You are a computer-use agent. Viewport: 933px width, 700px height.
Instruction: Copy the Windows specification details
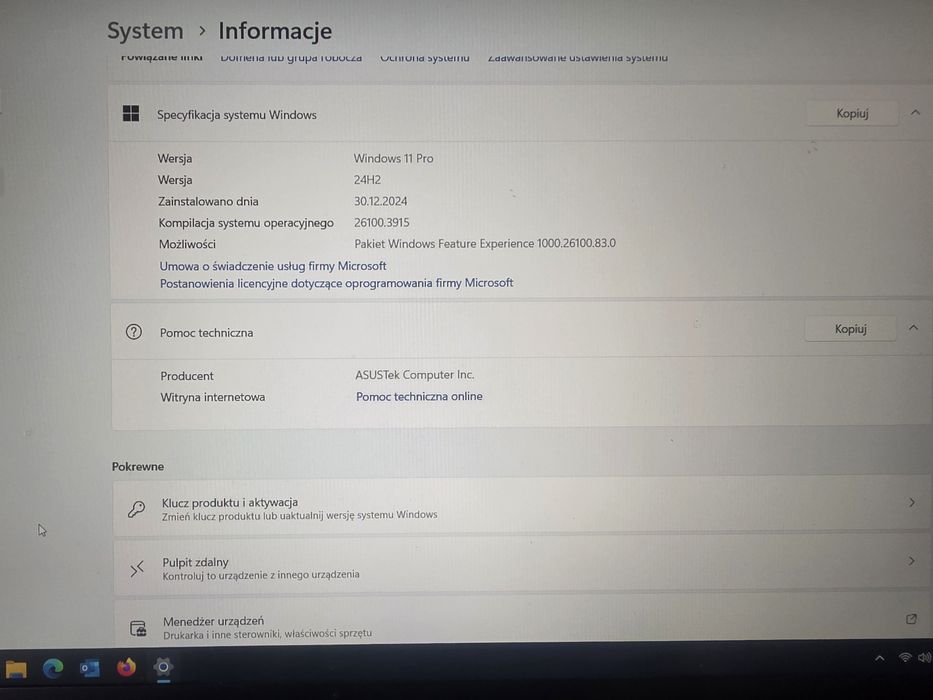tap(851, 113)
